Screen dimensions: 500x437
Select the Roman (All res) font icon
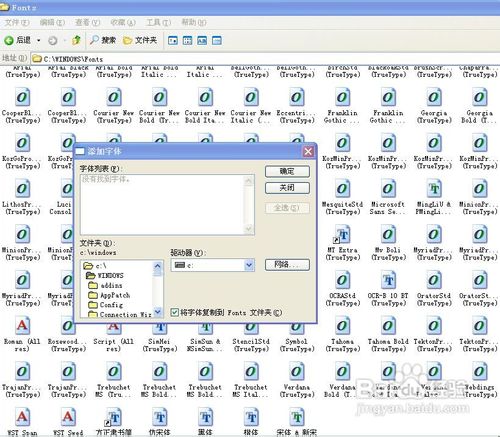[22, 326]
